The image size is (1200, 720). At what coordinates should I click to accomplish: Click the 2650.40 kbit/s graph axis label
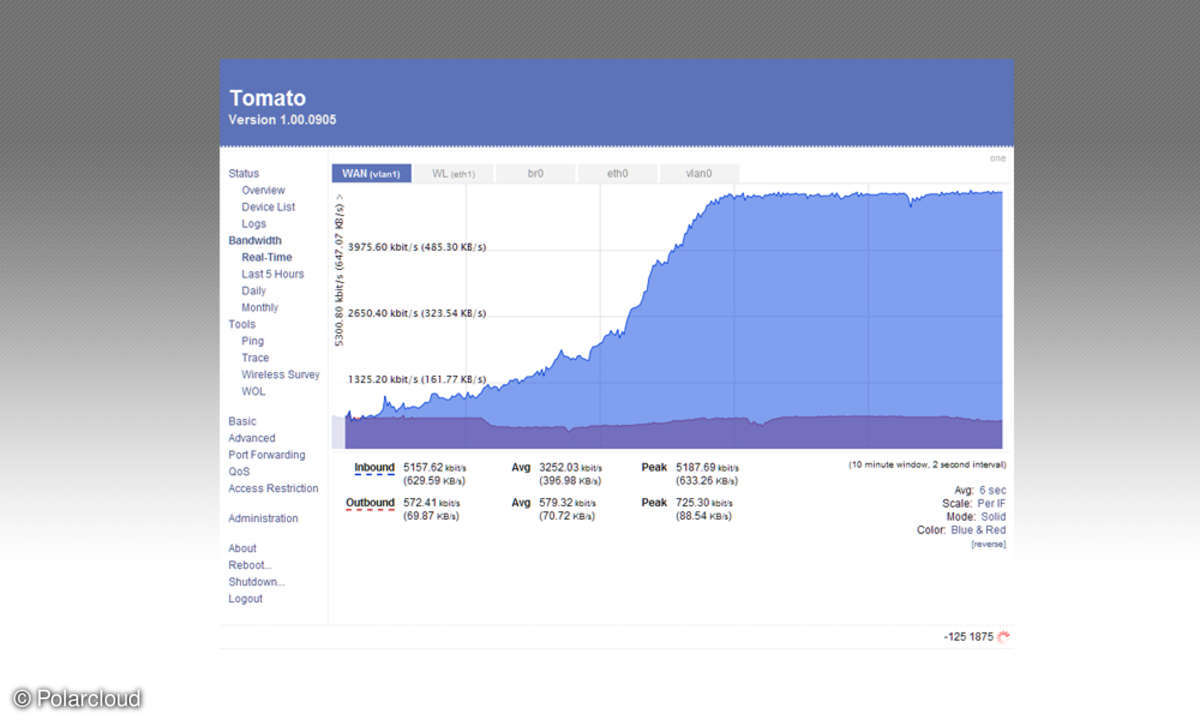click(x=417, y=313)
